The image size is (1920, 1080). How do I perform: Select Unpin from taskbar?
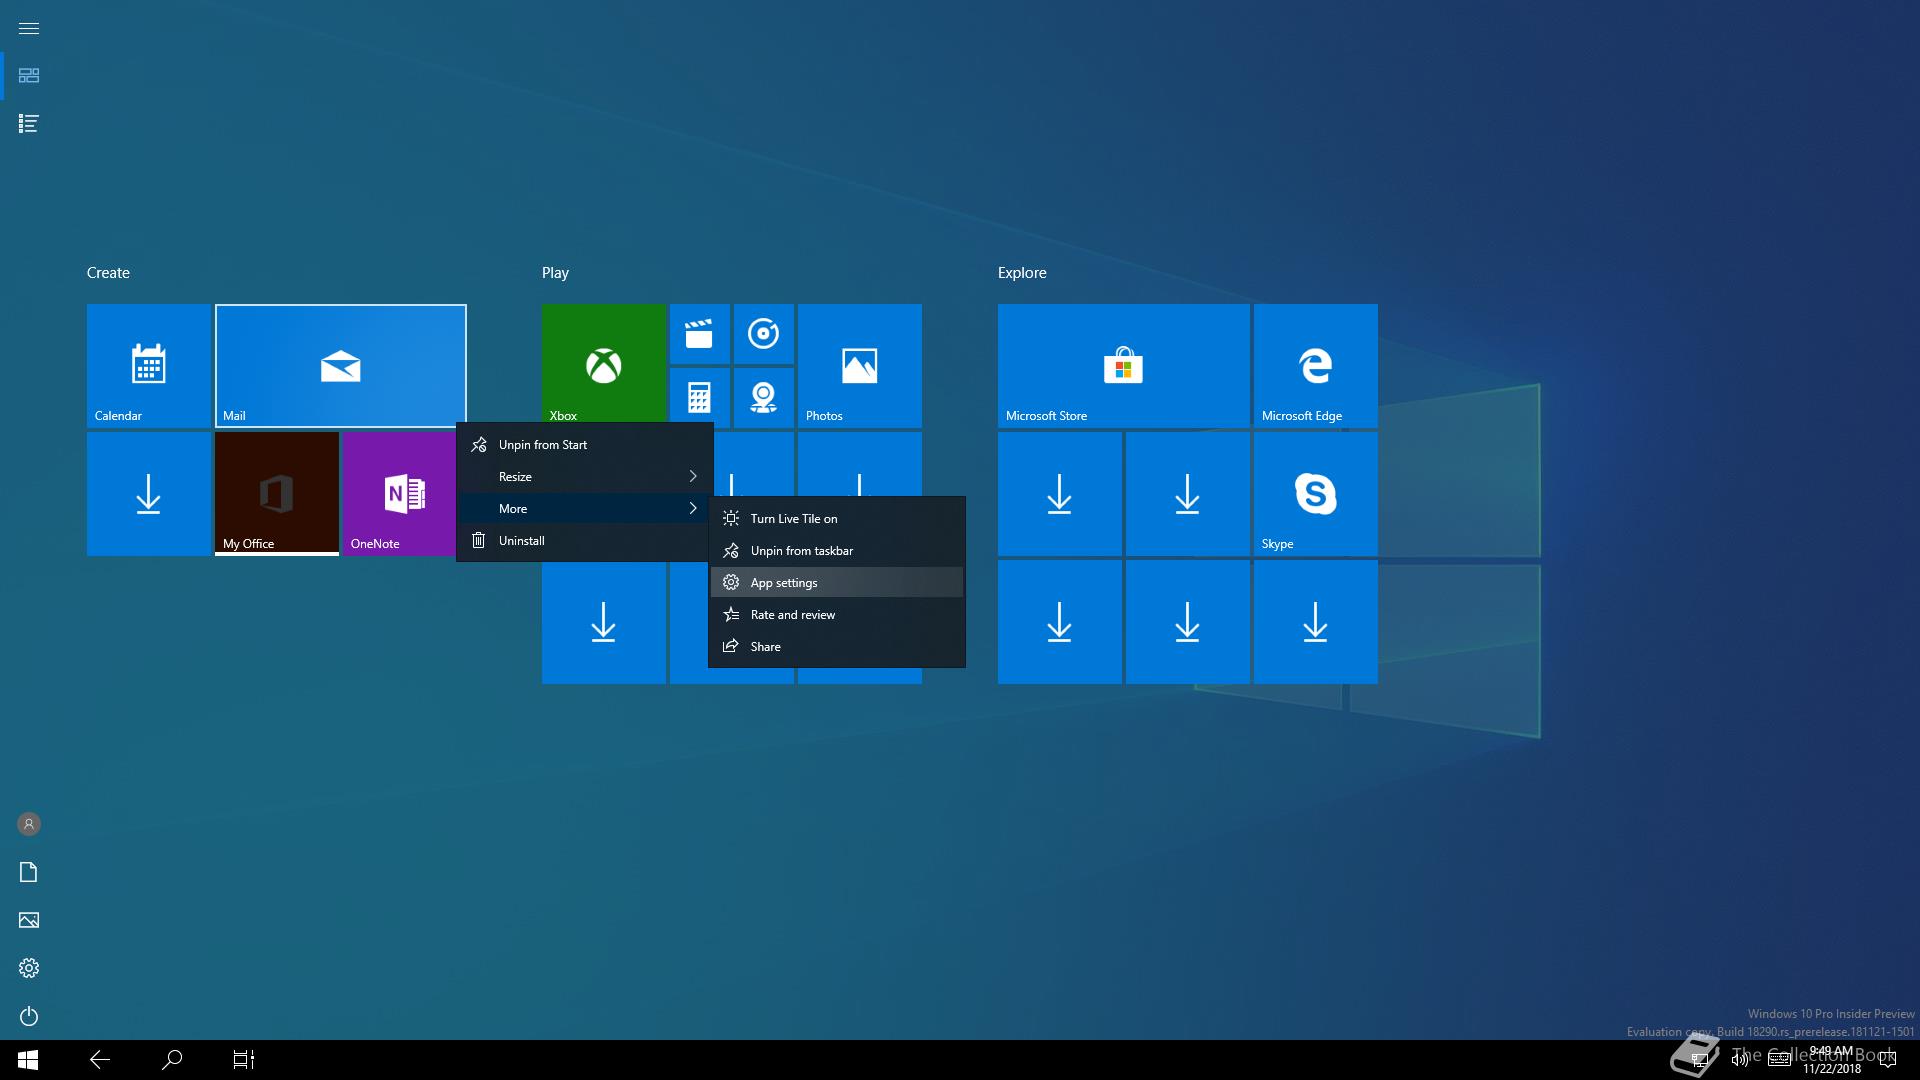[x=837, y=551]
